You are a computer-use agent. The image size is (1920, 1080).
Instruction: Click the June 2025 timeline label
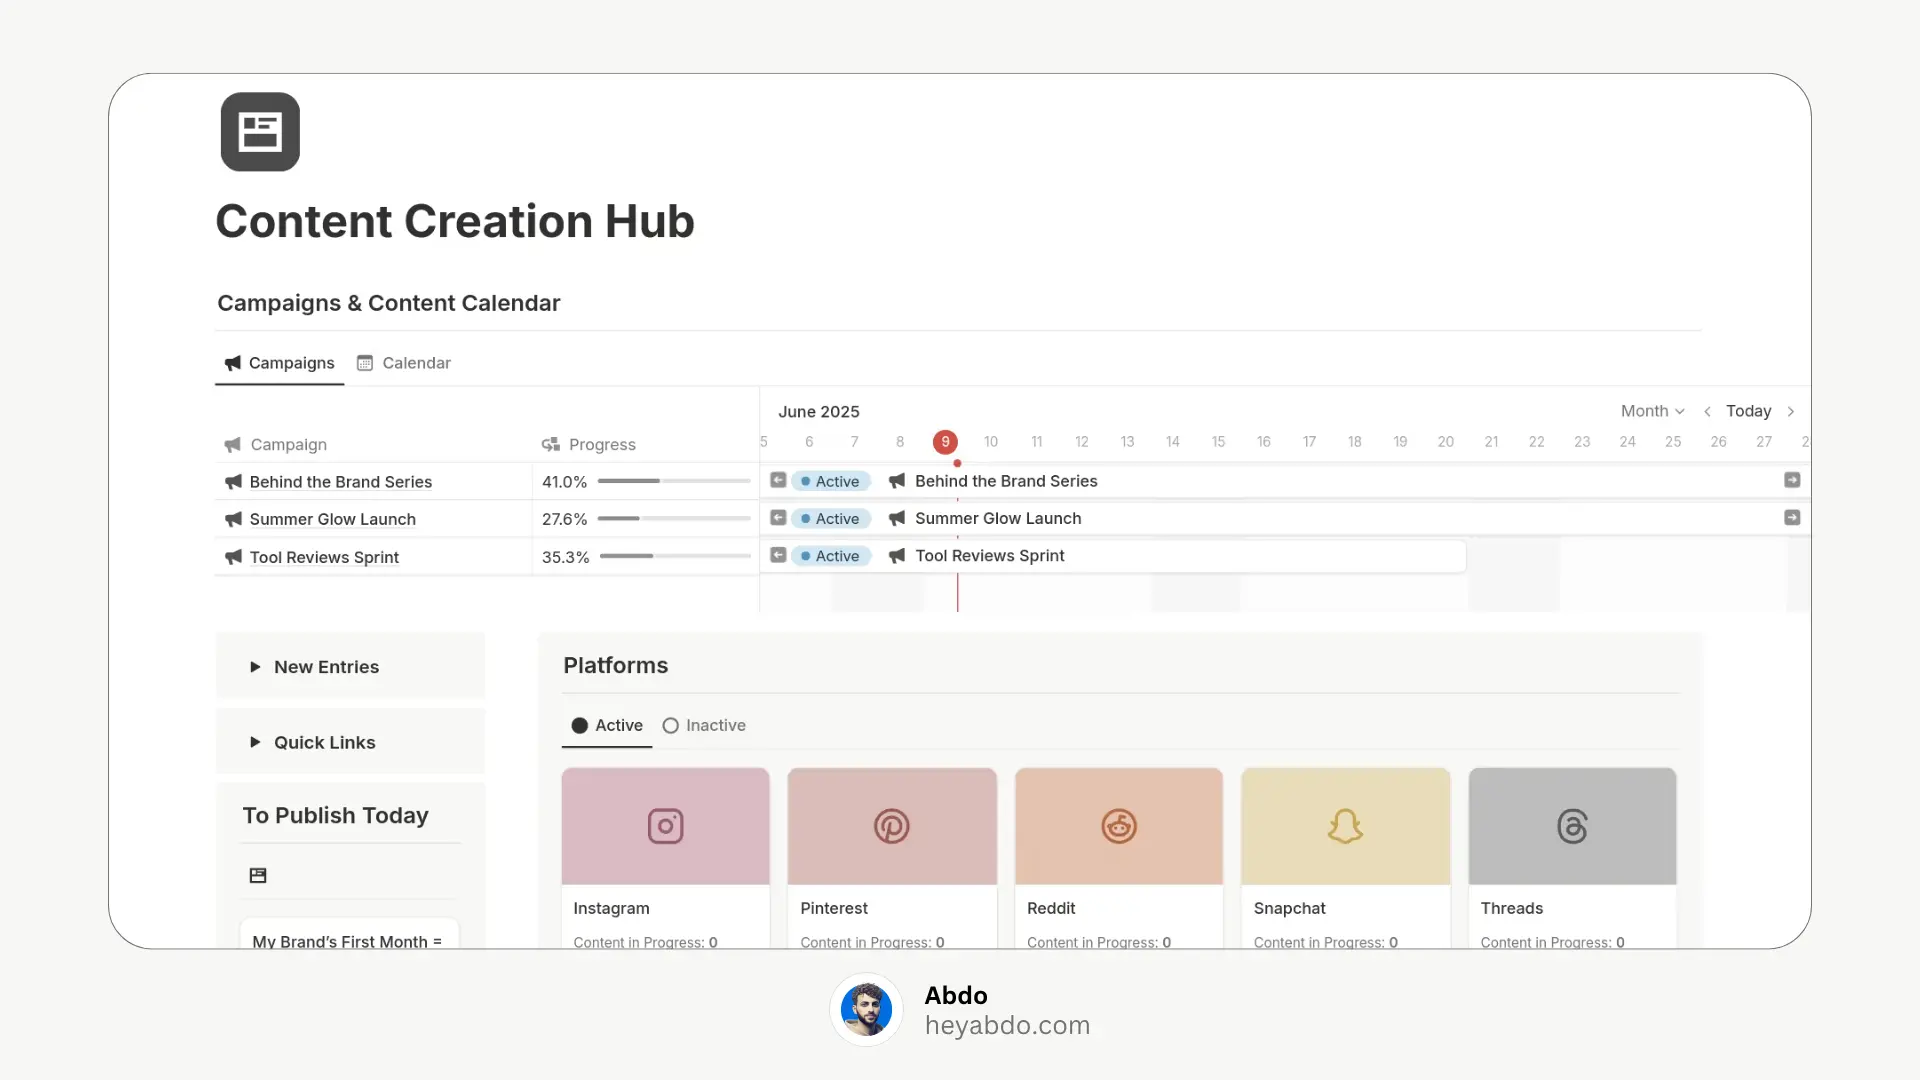point(819,411)
